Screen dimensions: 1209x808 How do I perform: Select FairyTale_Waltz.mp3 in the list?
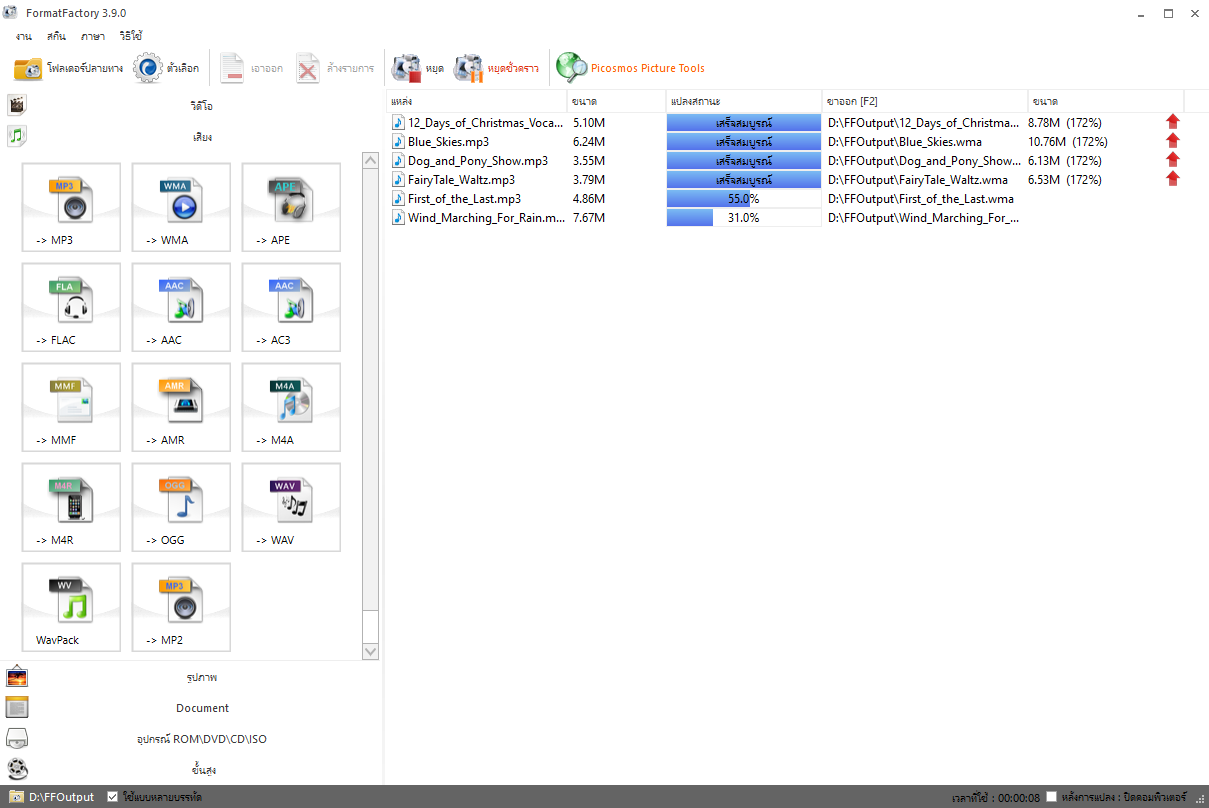(453, 180)
